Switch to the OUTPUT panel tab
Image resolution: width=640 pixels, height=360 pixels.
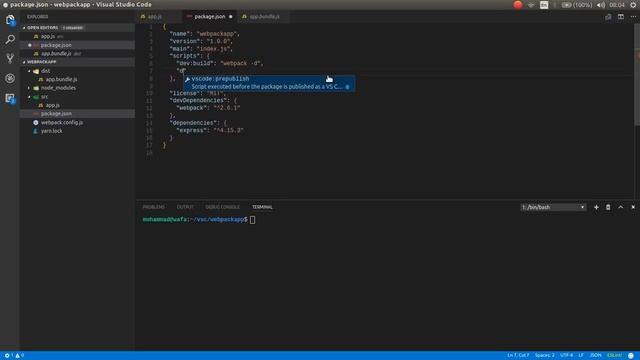click(x=185, y=207)
